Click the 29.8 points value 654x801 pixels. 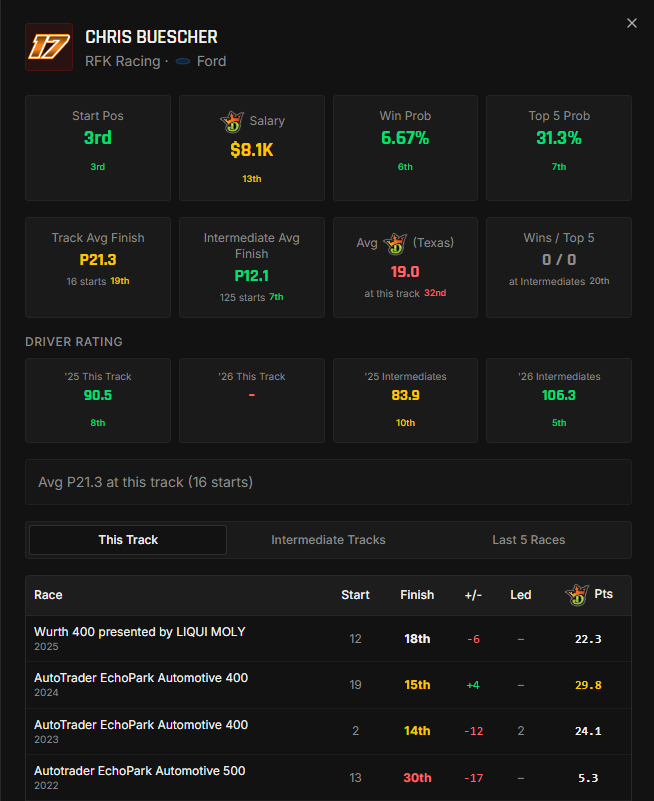click(588, 685)
